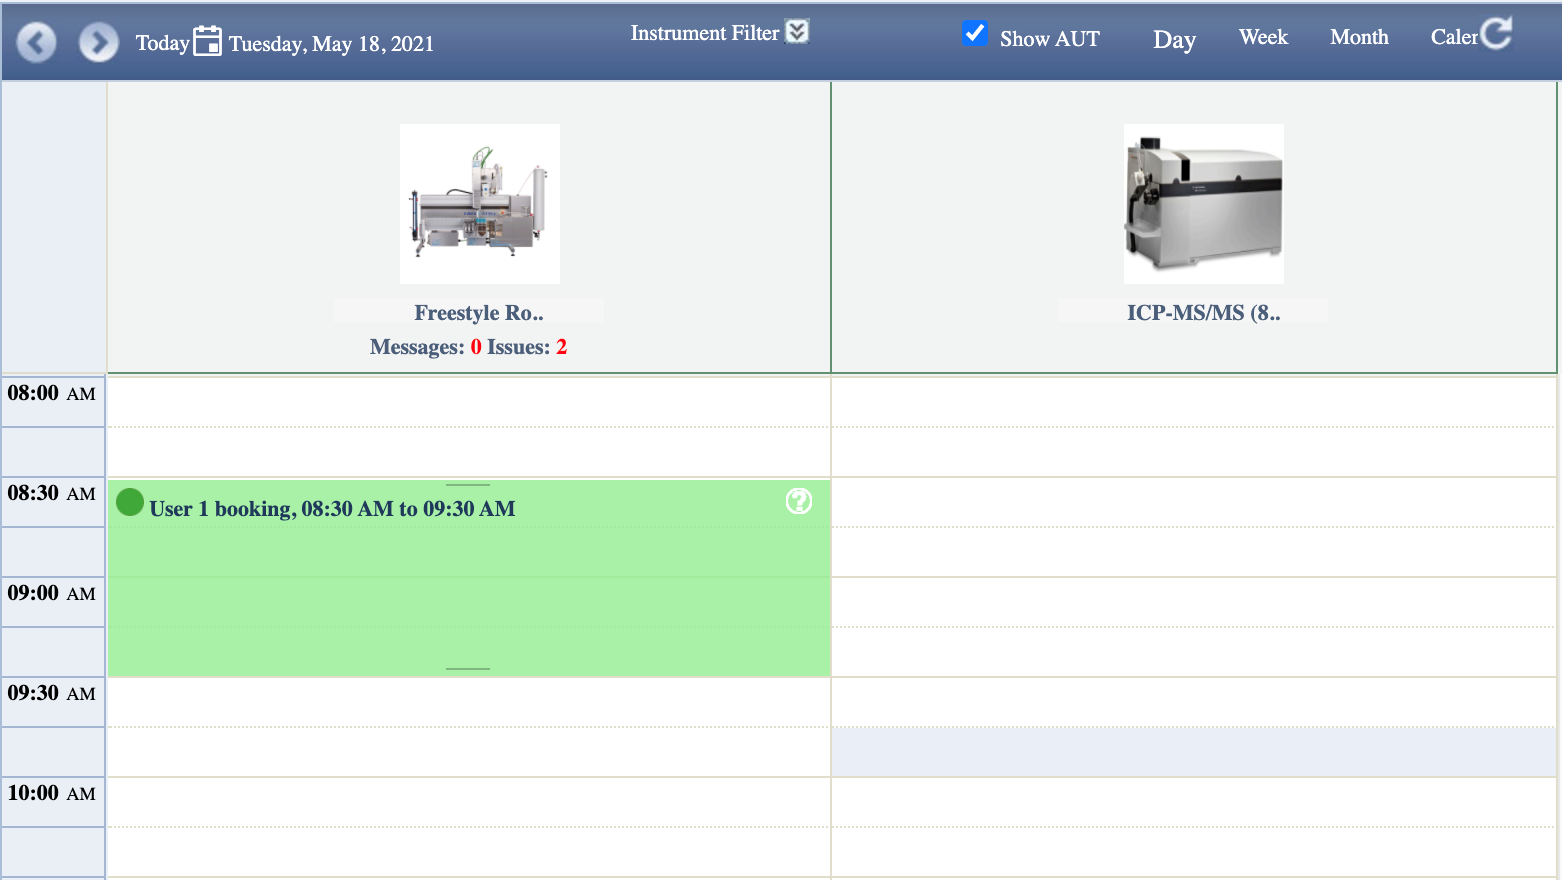Open the ICP-MS/MS instrument link
This screenshot has width=1562, height=880.
(x=1203, y=313)
